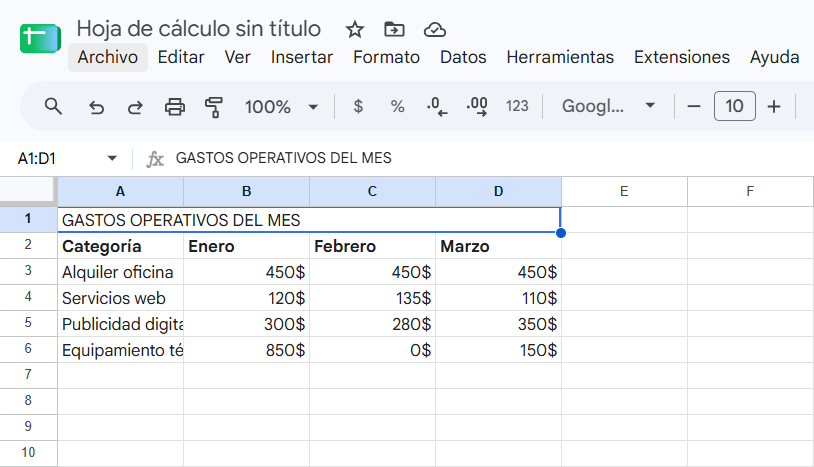Click the formula bar content

(283, 158)
